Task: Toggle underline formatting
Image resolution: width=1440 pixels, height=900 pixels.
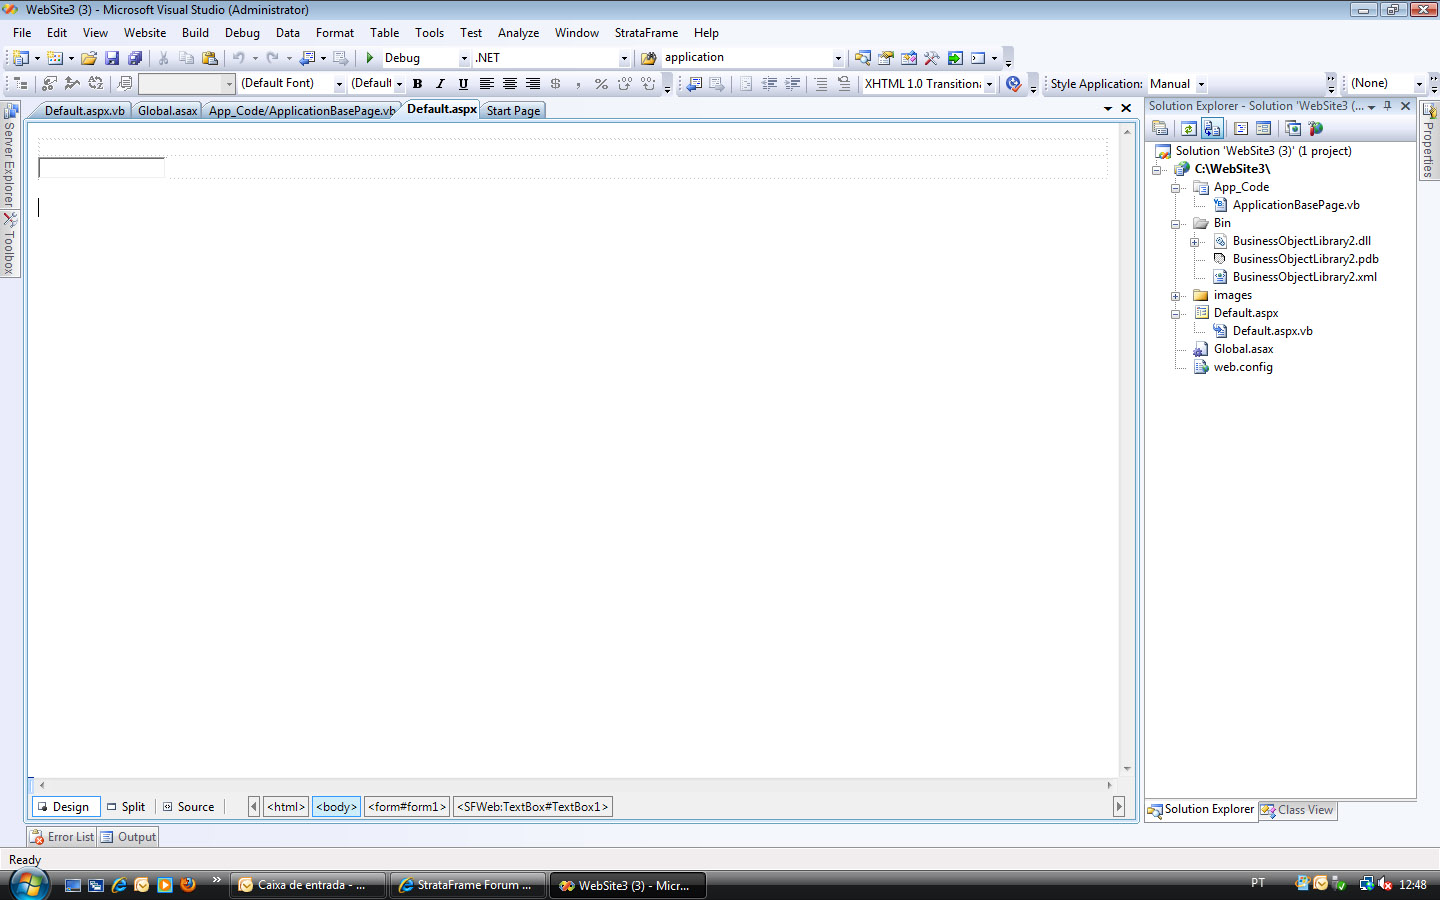Action: [463, 84]
